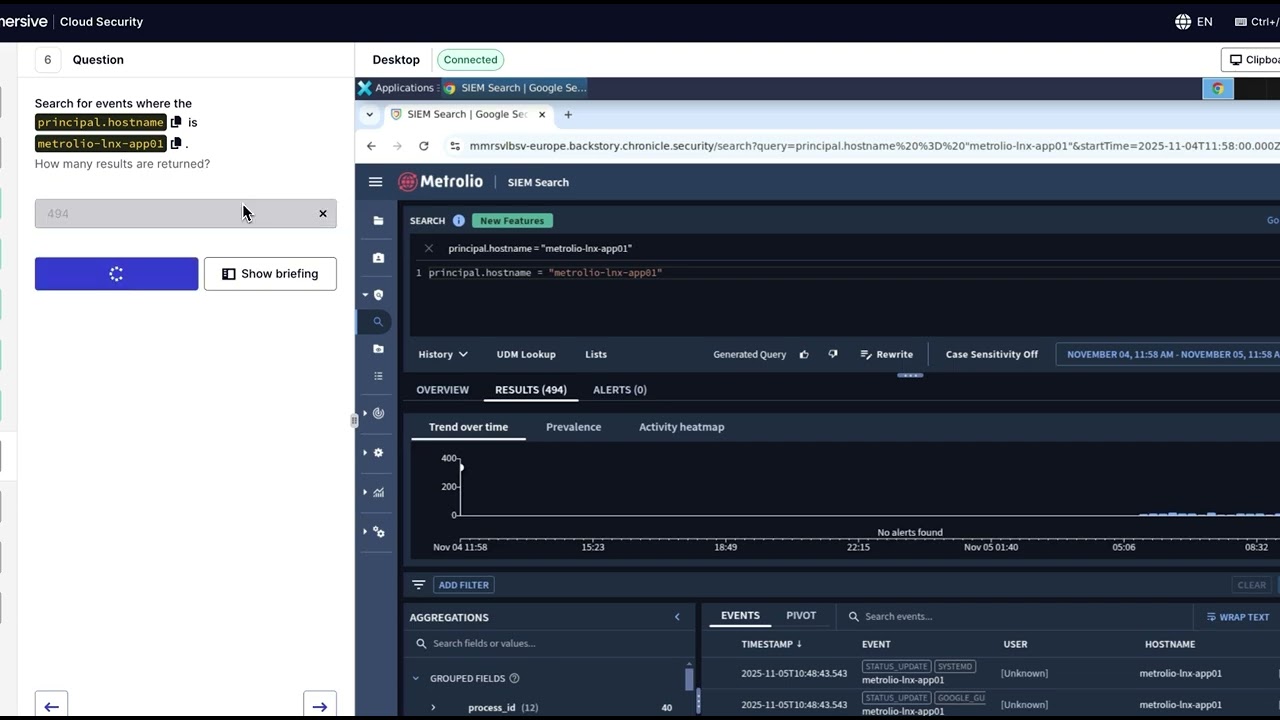Select the Trend over time tab
Screen dimensions: 1280x720
coord(468,427)
